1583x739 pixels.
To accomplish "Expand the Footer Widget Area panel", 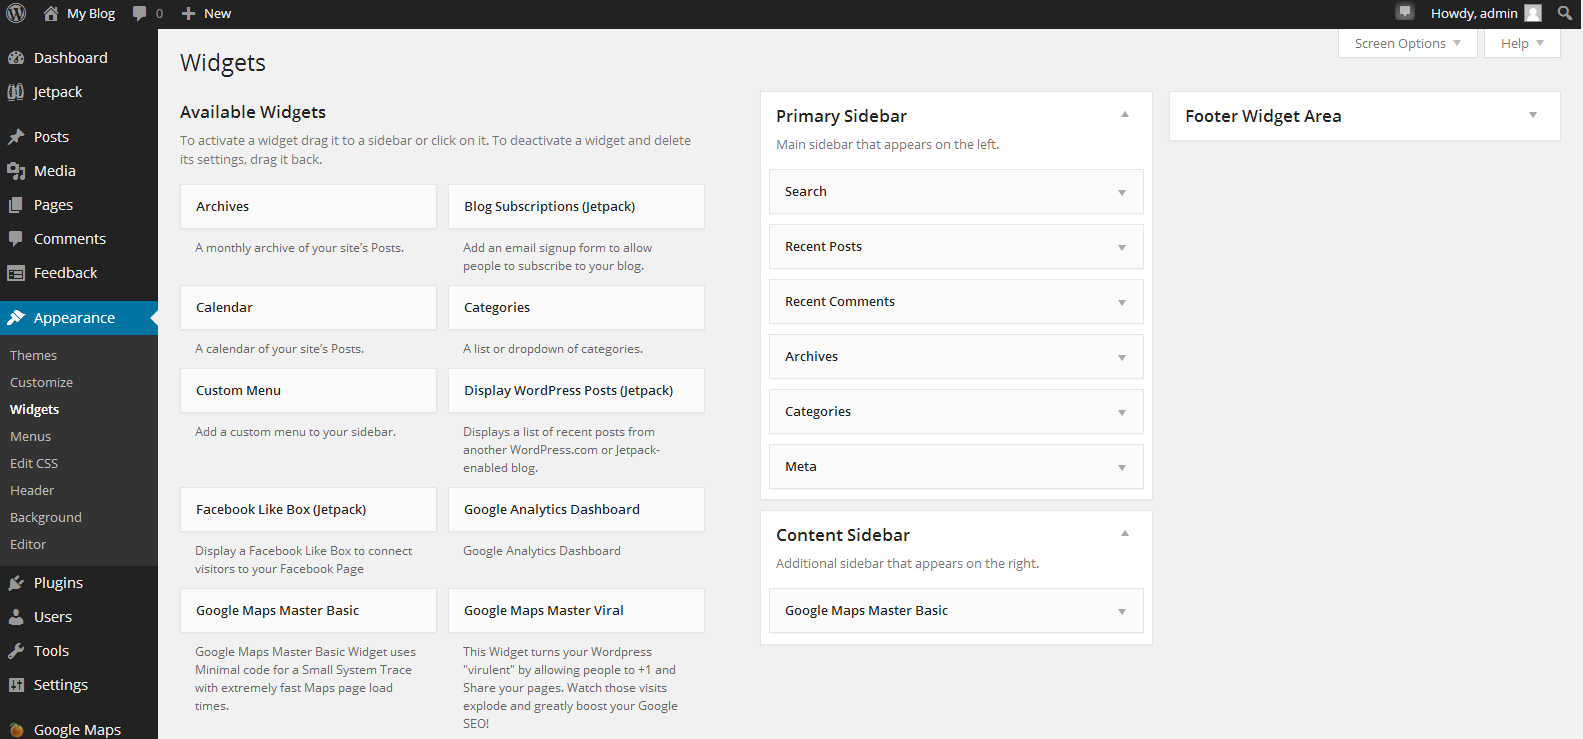I will (x=1533, y=115).
